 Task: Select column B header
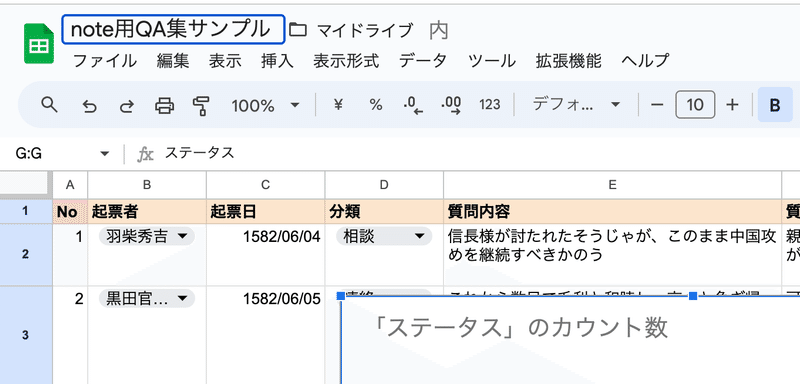point(147,185)
